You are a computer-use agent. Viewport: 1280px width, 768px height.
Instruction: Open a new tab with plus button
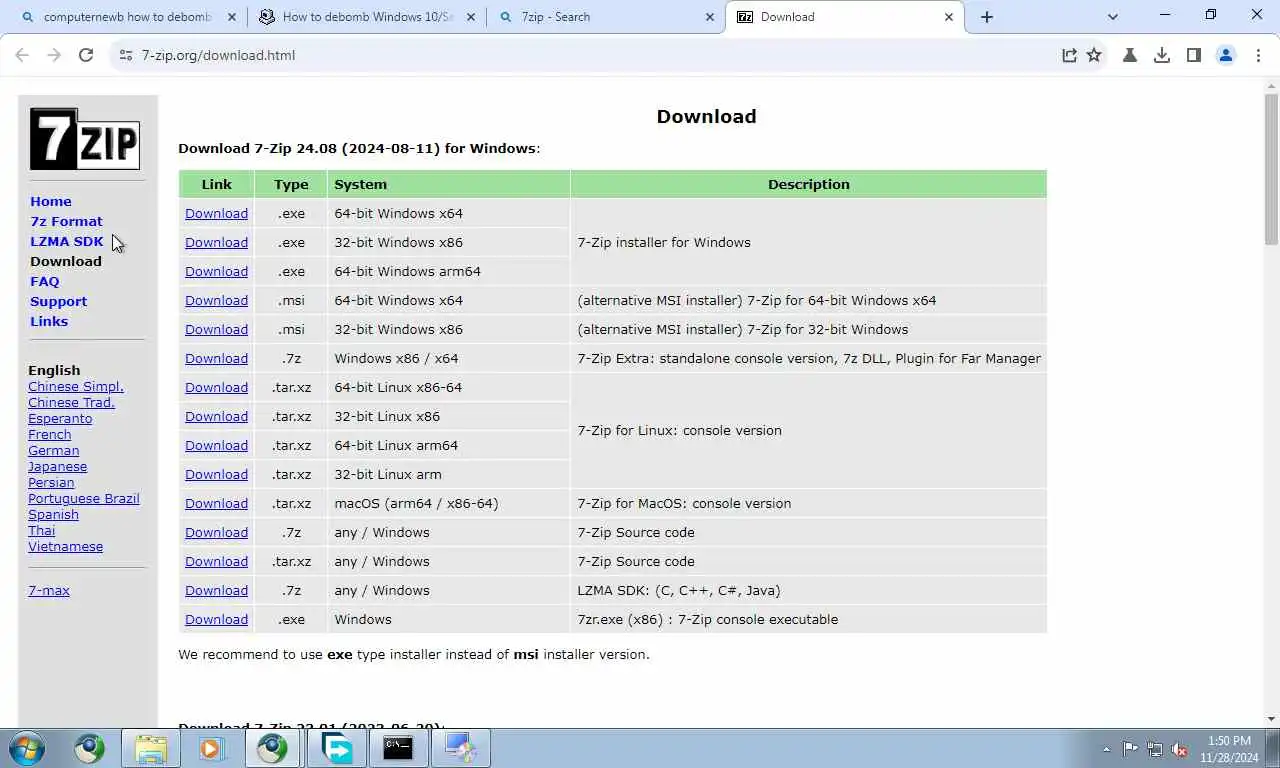click(987, 17)
